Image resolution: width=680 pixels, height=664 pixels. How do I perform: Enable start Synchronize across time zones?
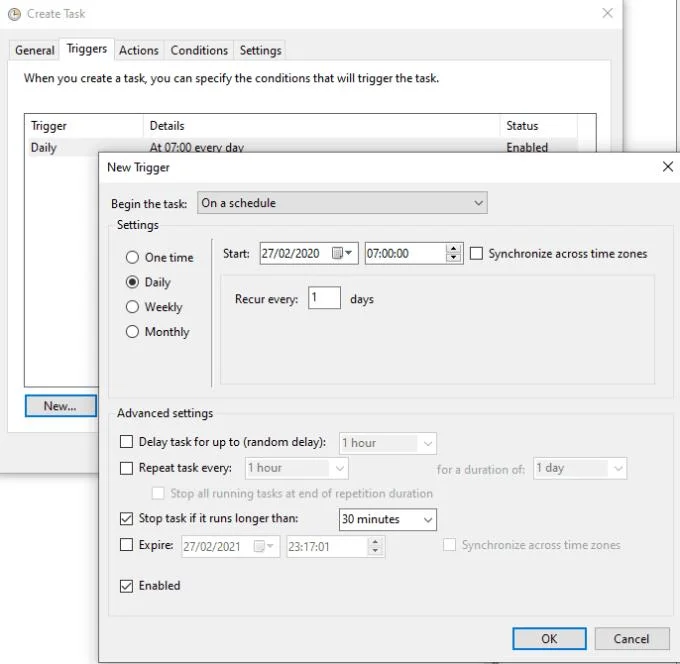[476, 253]
